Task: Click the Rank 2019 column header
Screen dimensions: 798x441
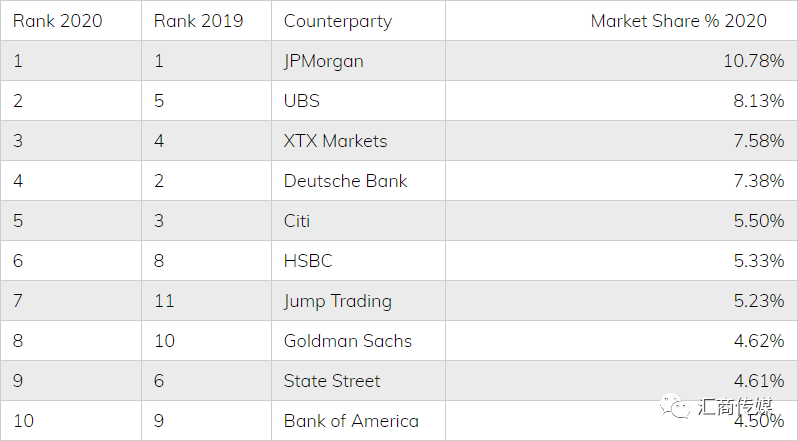Action: point(198,21)
